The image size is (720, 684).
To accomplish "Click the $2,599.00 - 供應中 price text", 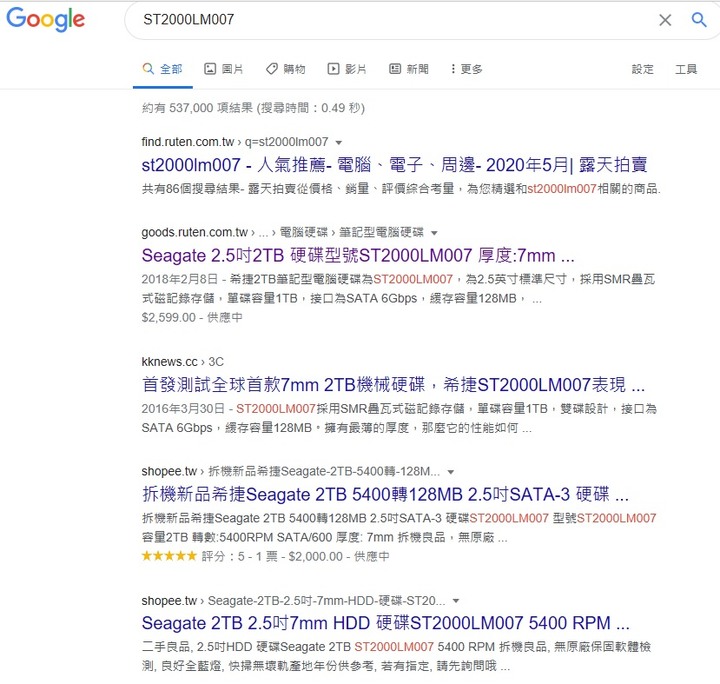I will pos(192,318).
